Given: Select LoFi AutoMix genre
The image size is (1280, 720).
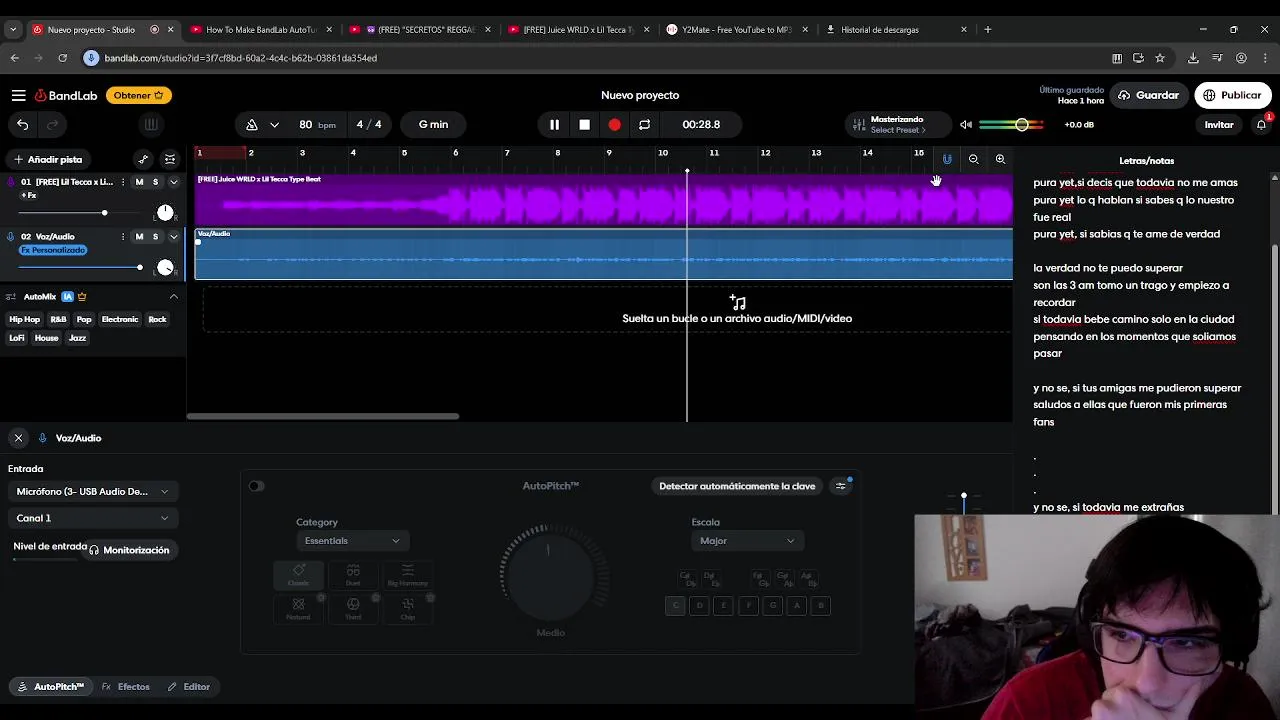Looking at the screenshot, I should point(17,338).
